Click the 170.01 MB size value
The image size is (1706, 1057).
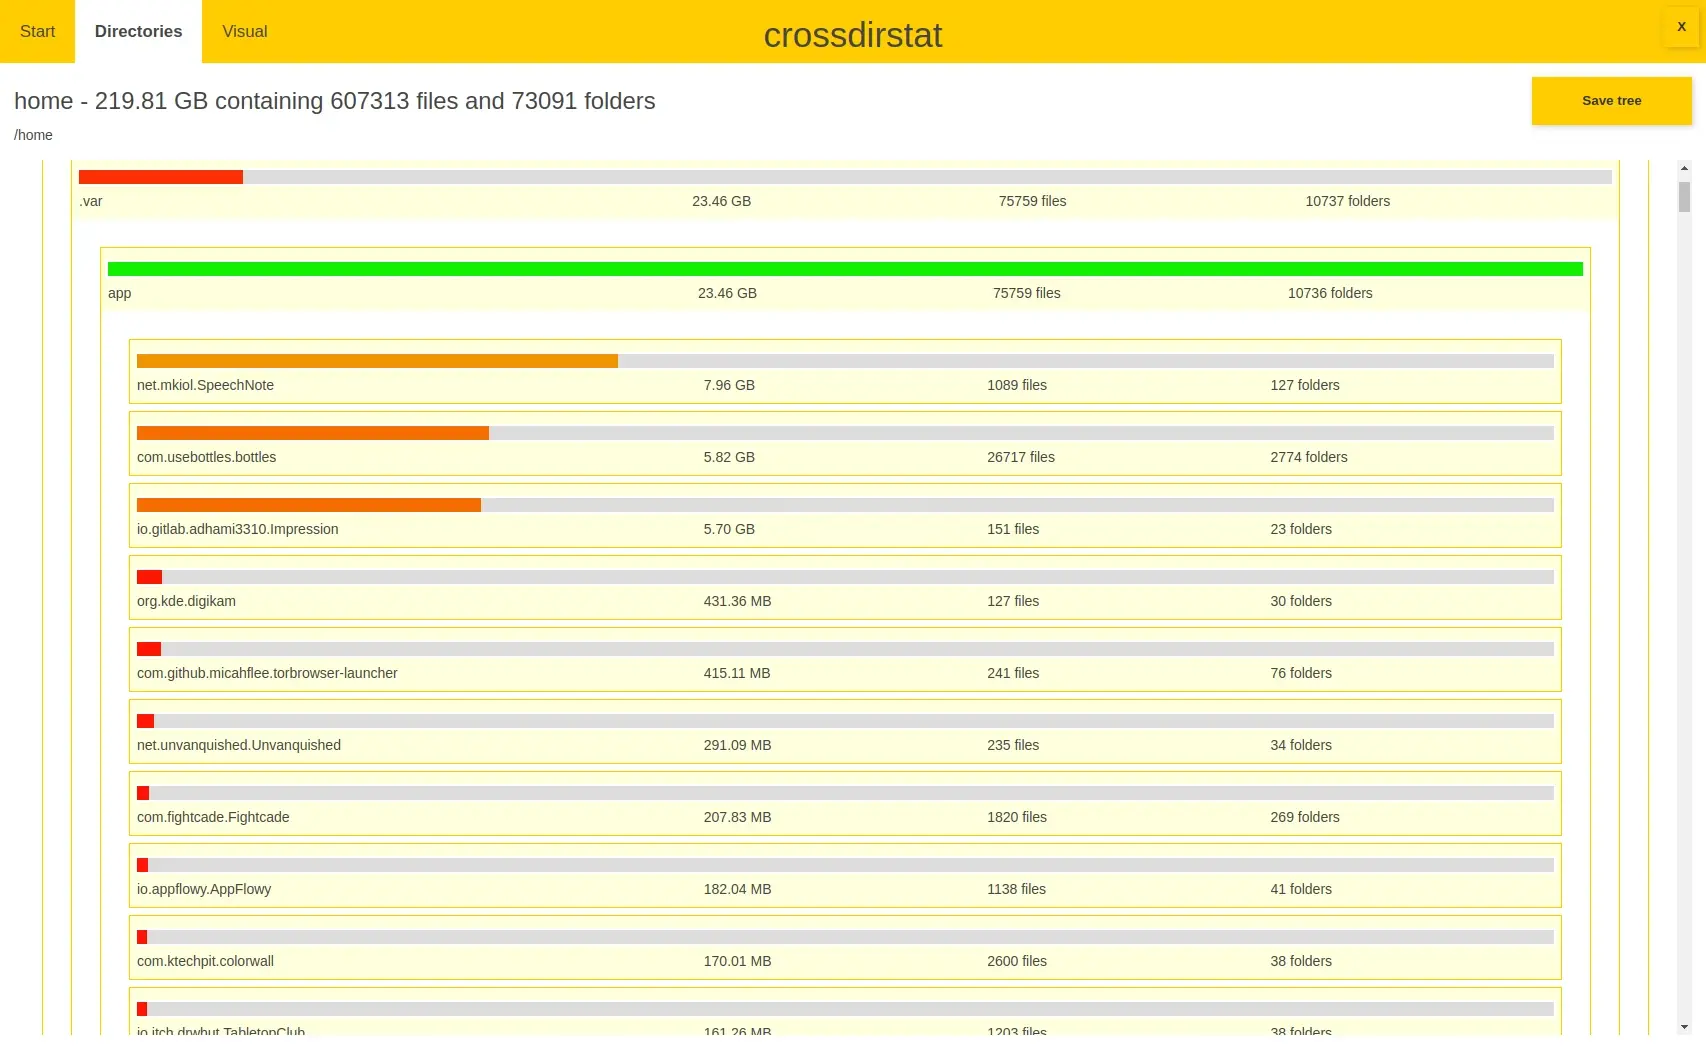[x=737, y=961]
